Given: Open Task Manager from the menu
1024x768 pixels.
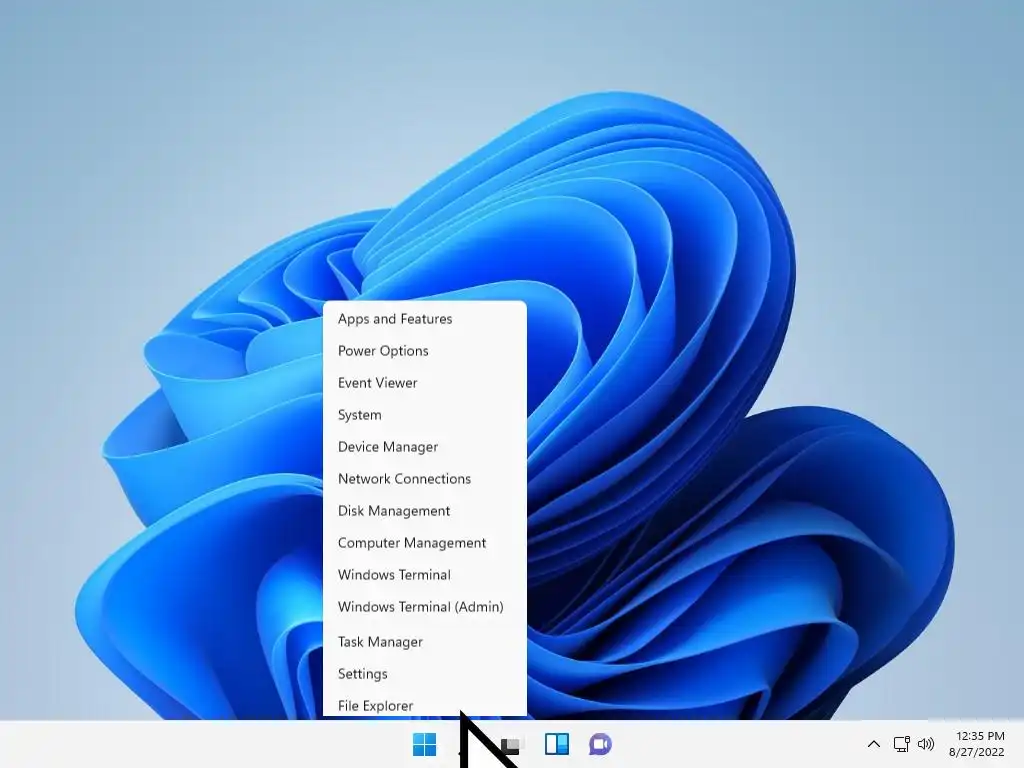Looking at the screenshot, I should pos(424,642).
